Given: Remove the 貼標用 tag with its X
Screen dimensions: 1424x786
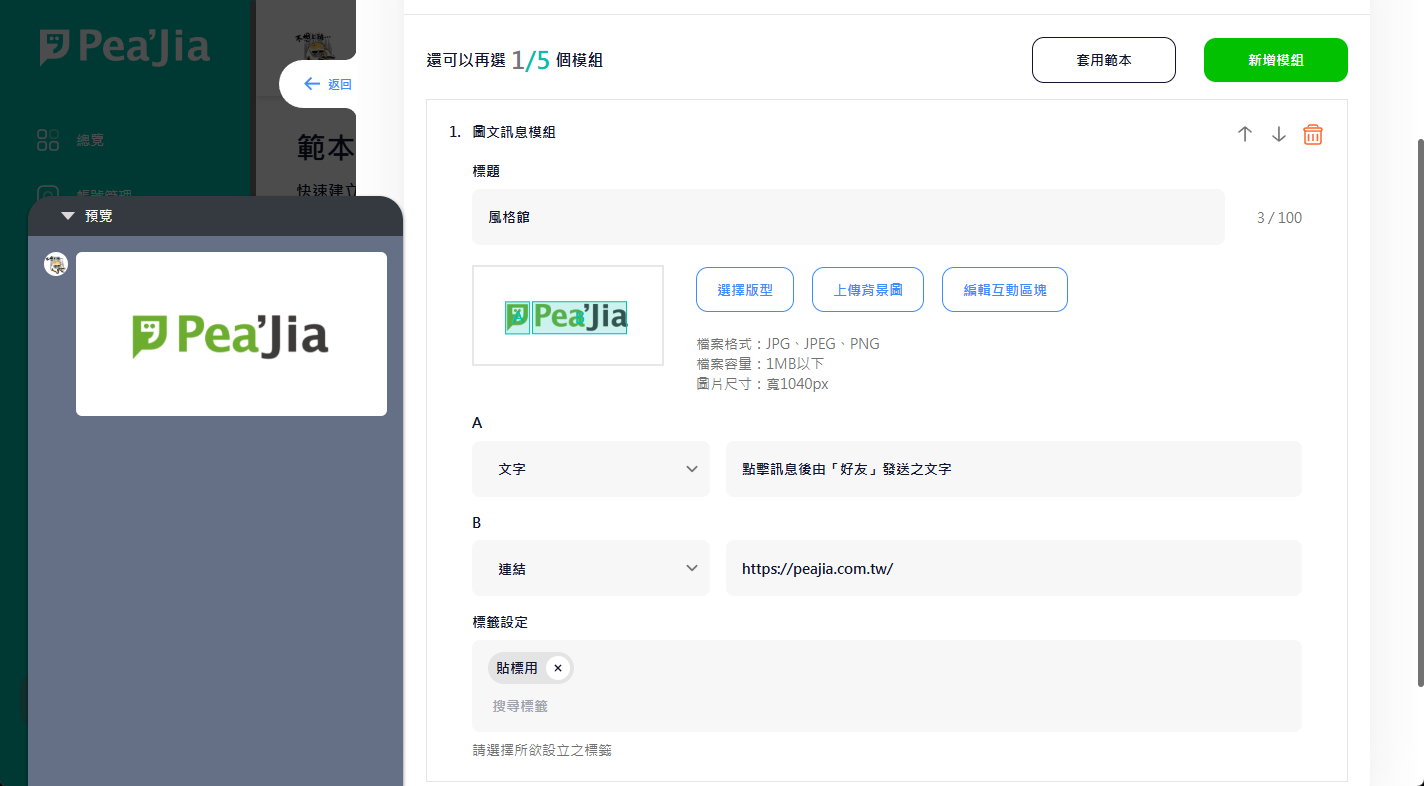Looking at the screenshot, I should [558, 668].
